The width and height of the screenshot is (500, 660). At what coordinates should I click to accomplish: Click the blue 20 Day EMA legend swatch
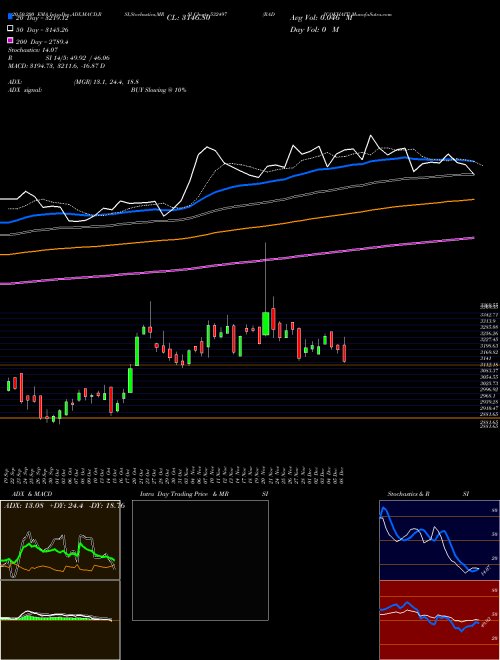pyautogui.click(x=10, y=17)
